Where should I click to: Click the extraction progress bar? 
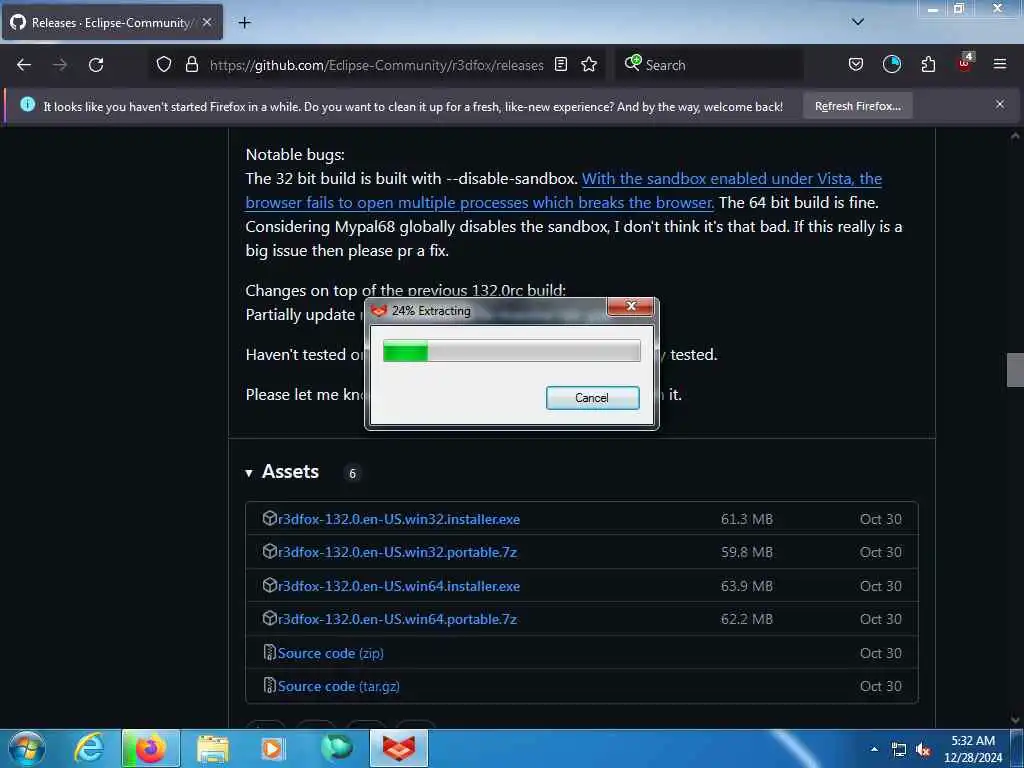[511, 351]
